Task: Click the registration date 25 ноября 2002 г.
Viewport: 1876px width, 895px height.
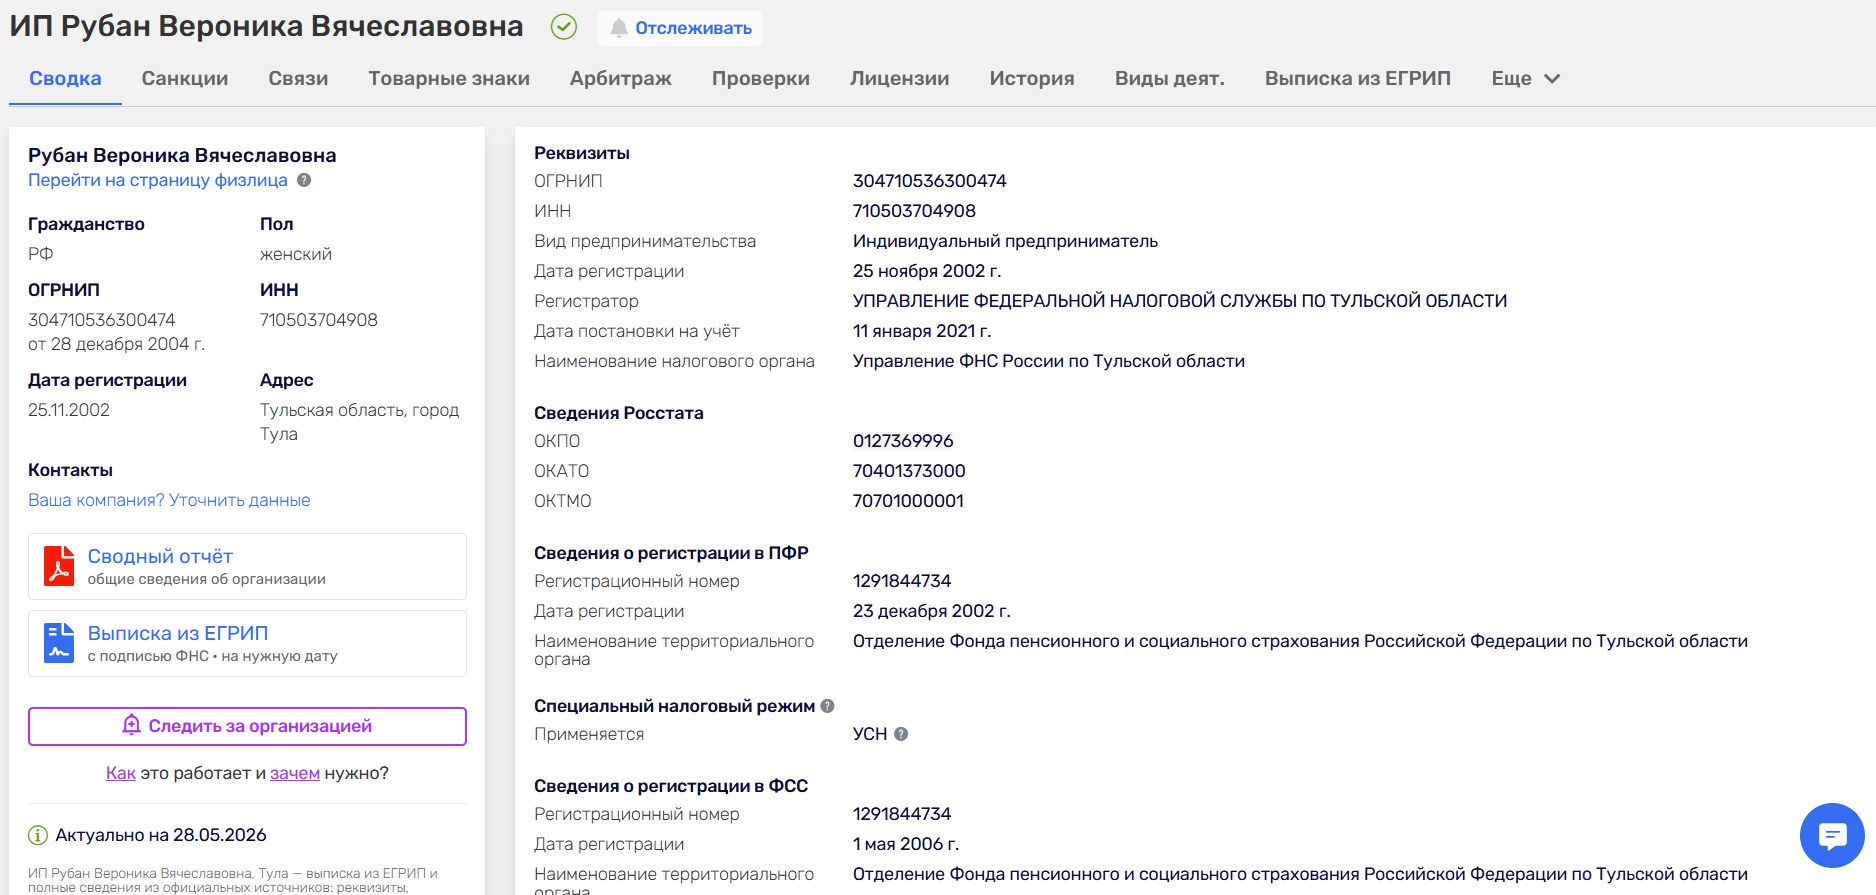Action: (927, 271)
